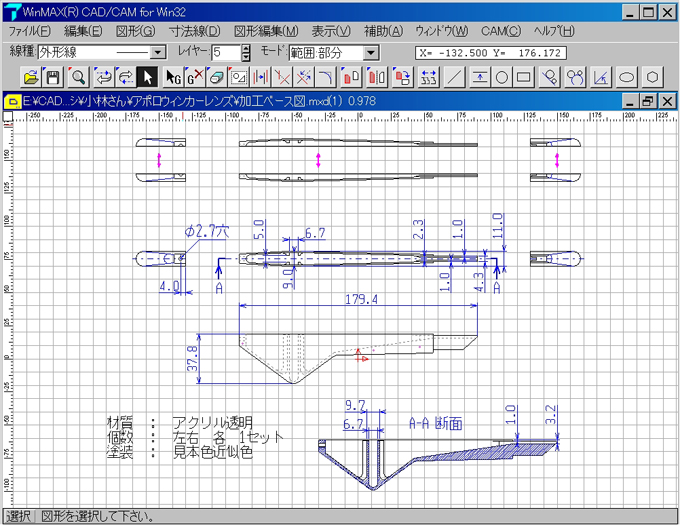Viewport: 680px width, 525px height.
Task: Minimize the inner drawing window
Action: click(630, 101)
